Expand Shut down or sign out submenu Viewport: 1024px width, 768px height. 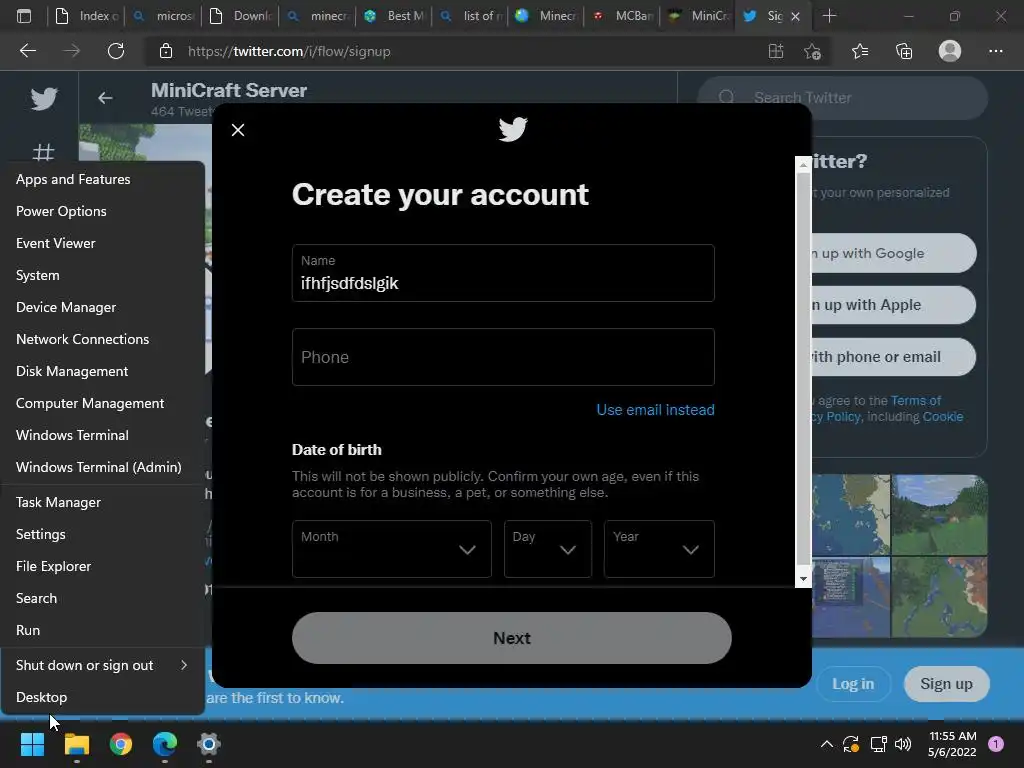pyautogui.click(x=103, y=665)
